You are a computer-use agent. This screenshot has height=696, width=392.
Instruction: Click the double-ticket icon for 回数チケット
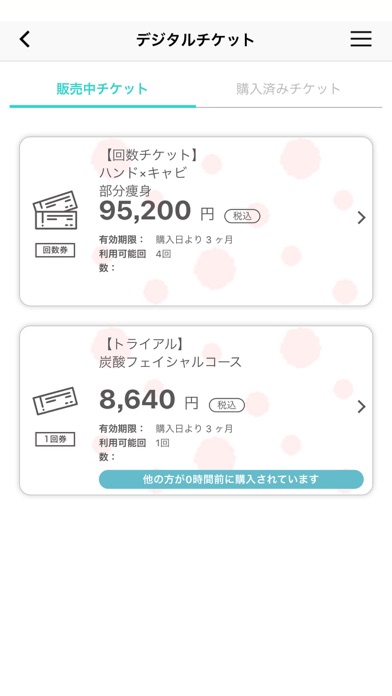pyautogui.click(x=55, y=210)
